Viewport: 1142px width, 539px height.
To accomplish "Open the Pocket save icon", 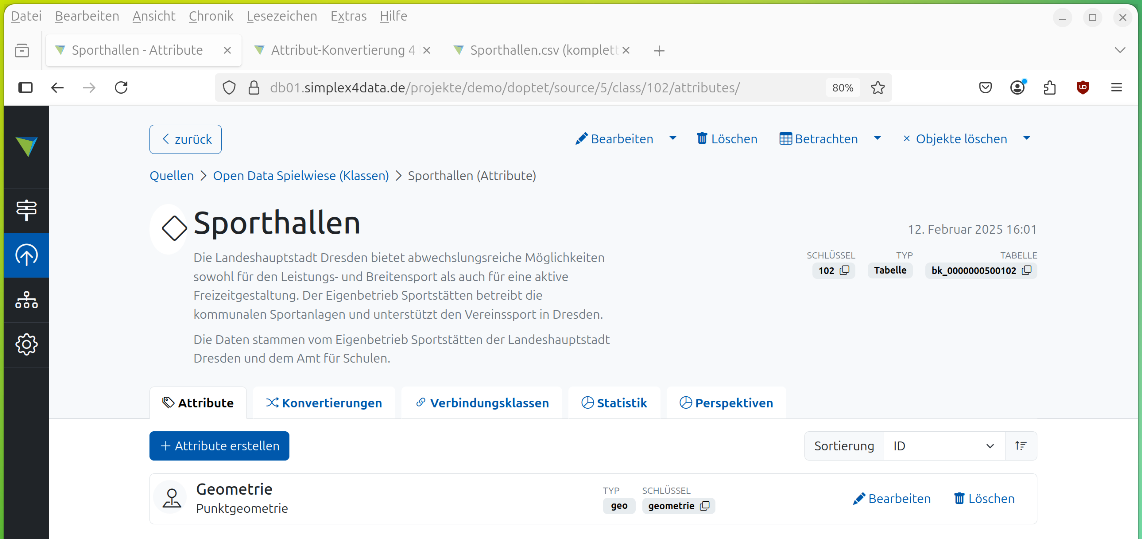I will 985,87.
